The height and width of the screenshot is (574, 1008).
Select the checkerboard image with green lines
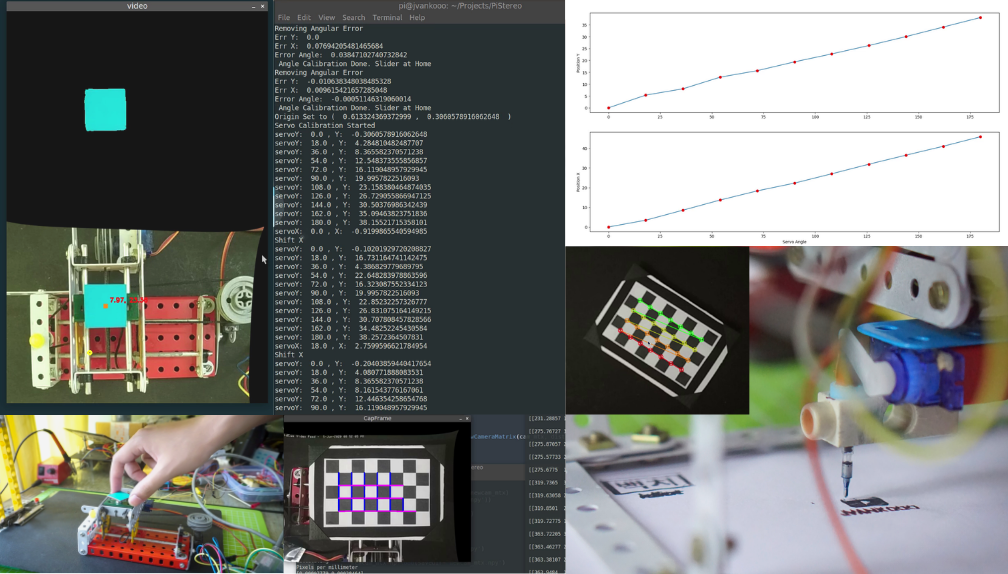click(x=657, y=330)
